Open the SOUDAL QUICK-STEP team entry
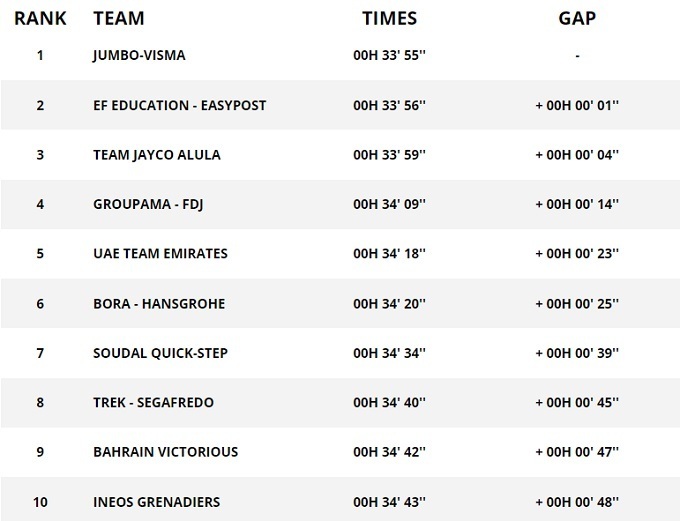Viewport: 680px width, 521px height. point(158,352)
